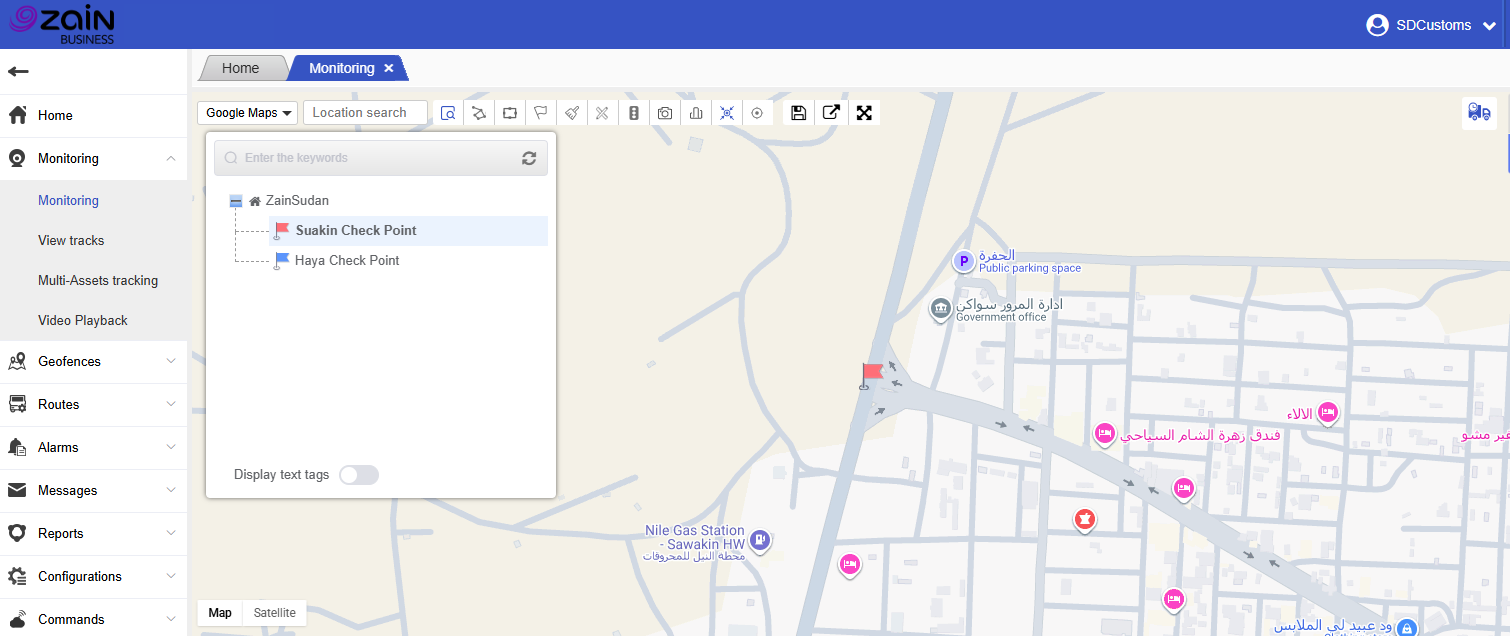Click the open in new window icon
Screen dimensions: 1510x636
pos(831,113)
